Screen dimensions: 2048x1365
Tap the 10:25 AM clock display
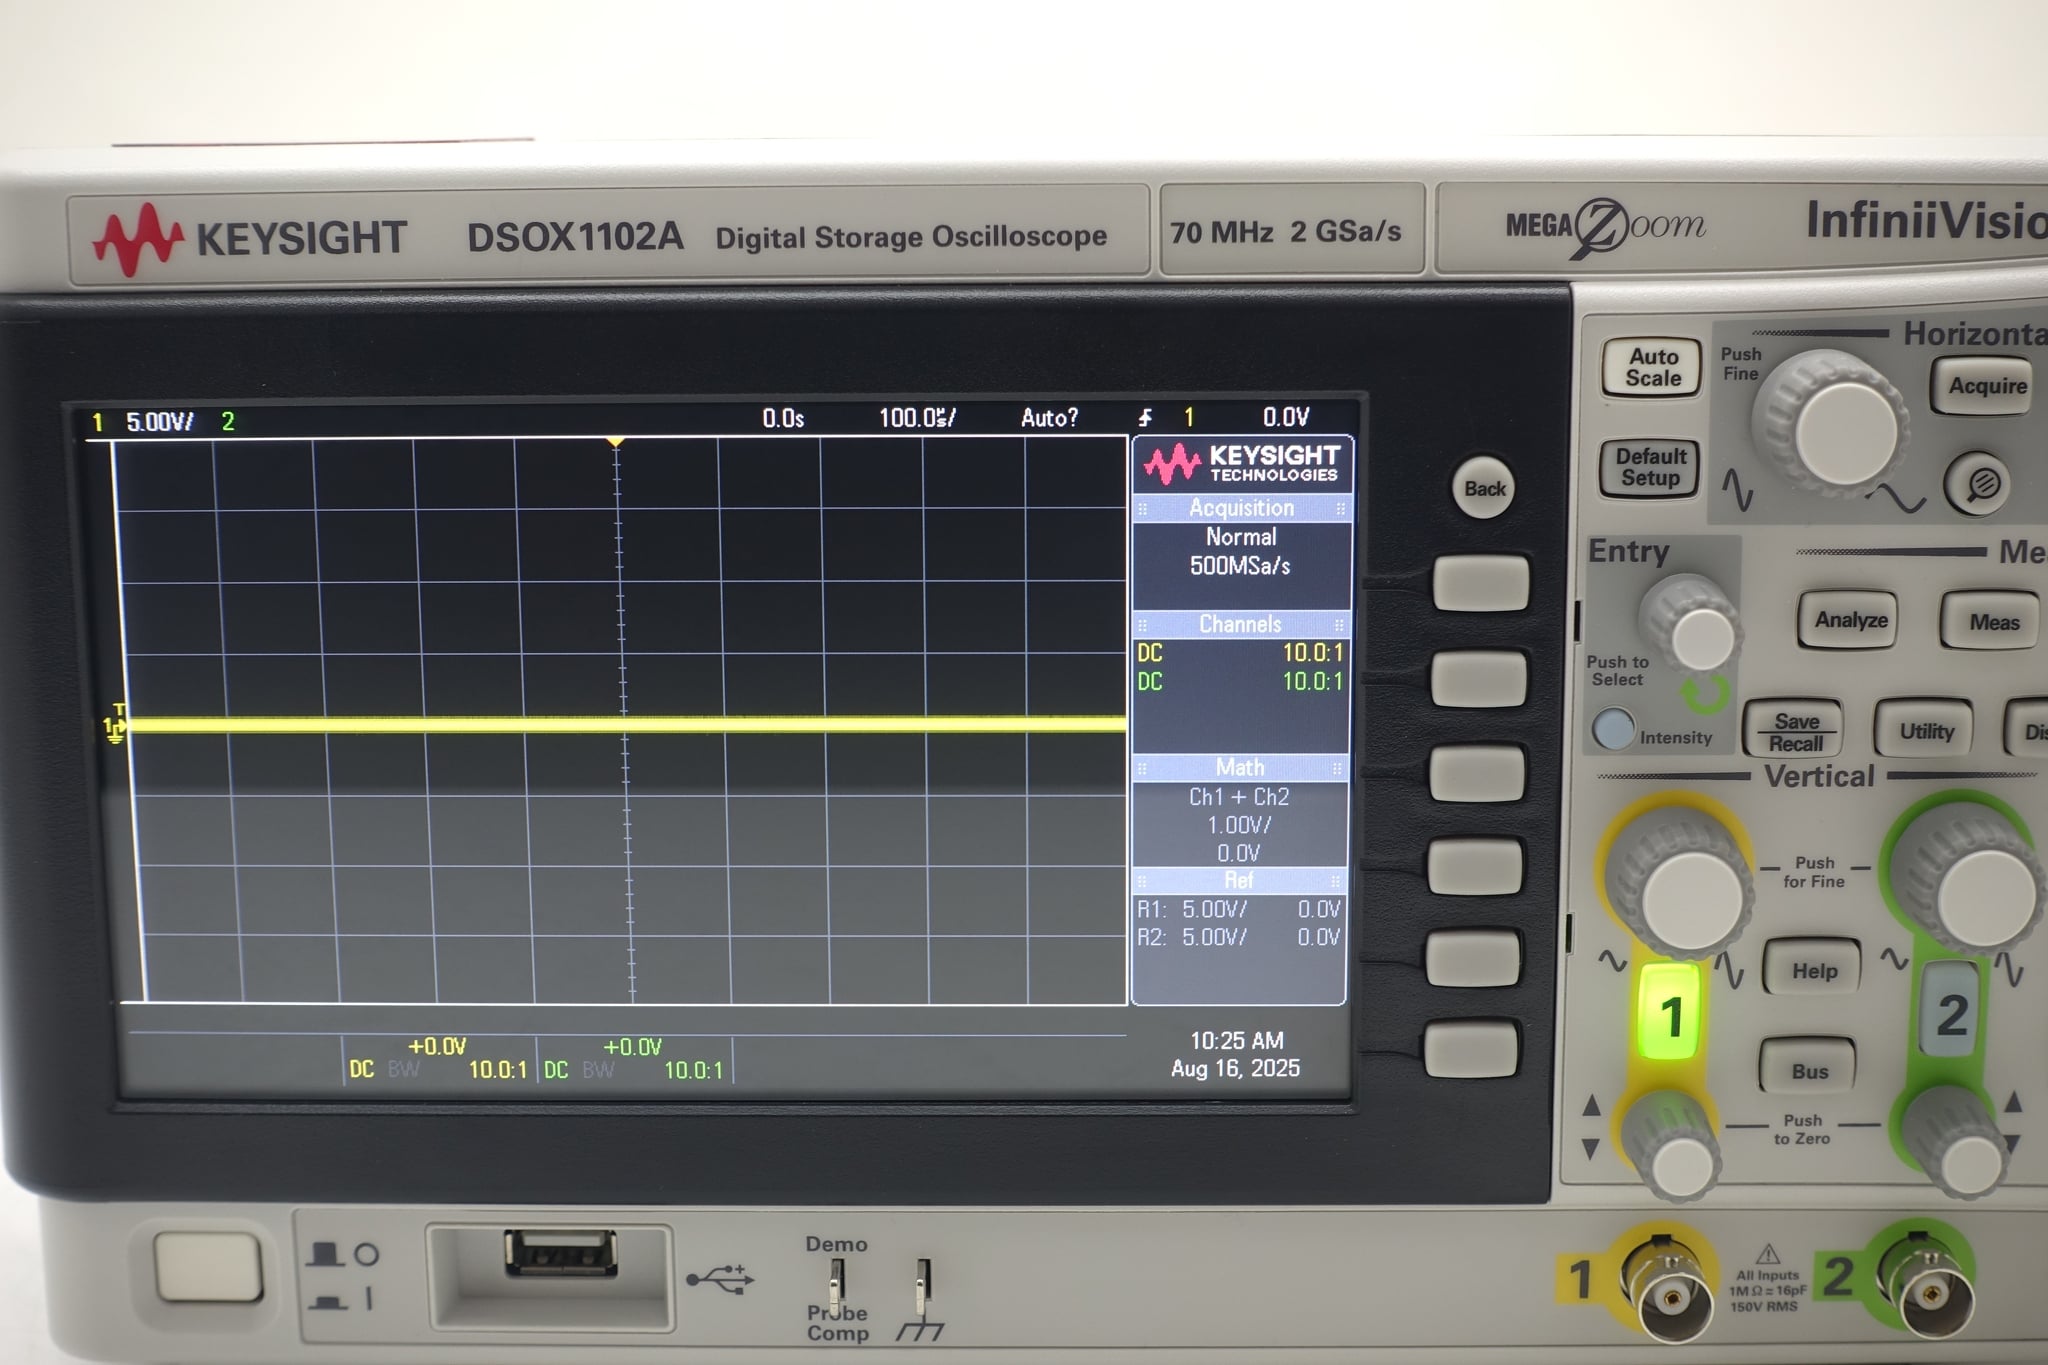(1236, 1040)
